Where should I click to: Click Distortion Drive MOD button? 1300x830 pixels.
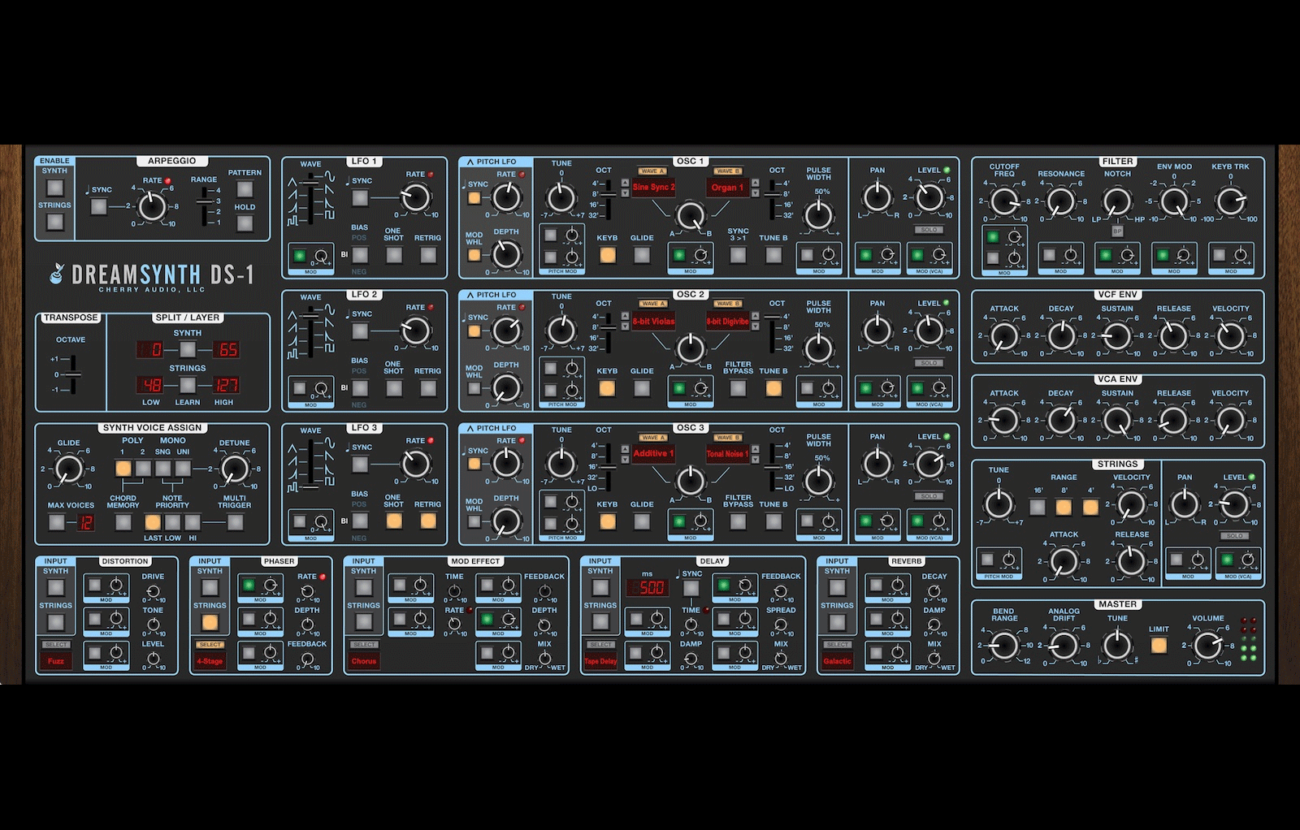pos(95,585)
